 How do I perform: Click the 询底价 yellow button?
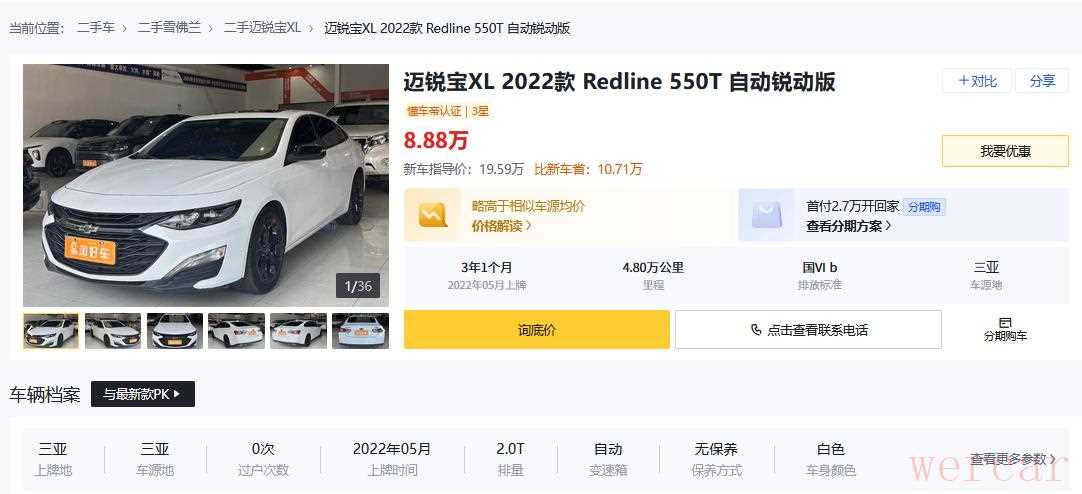[x=537, y=330]
